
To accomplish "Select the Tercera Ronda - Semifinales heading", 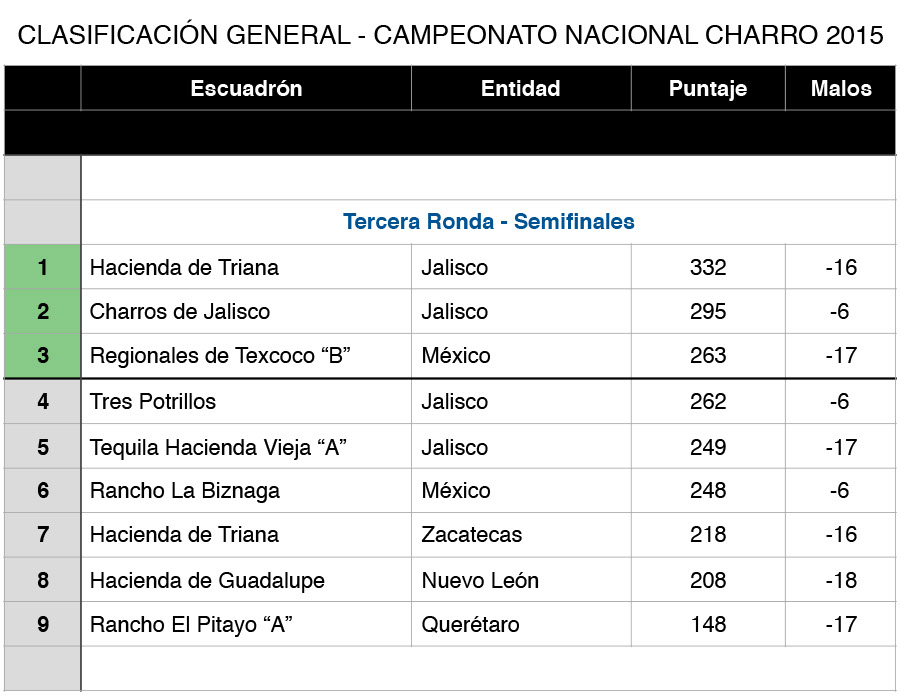I will [488, 221].
